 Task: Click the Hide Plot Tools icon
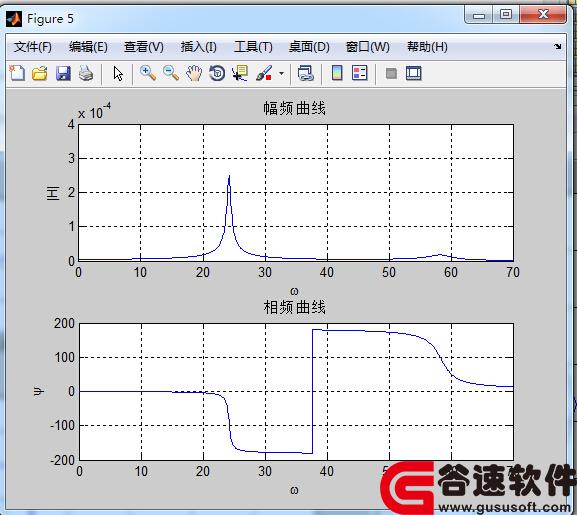(391, 73)
